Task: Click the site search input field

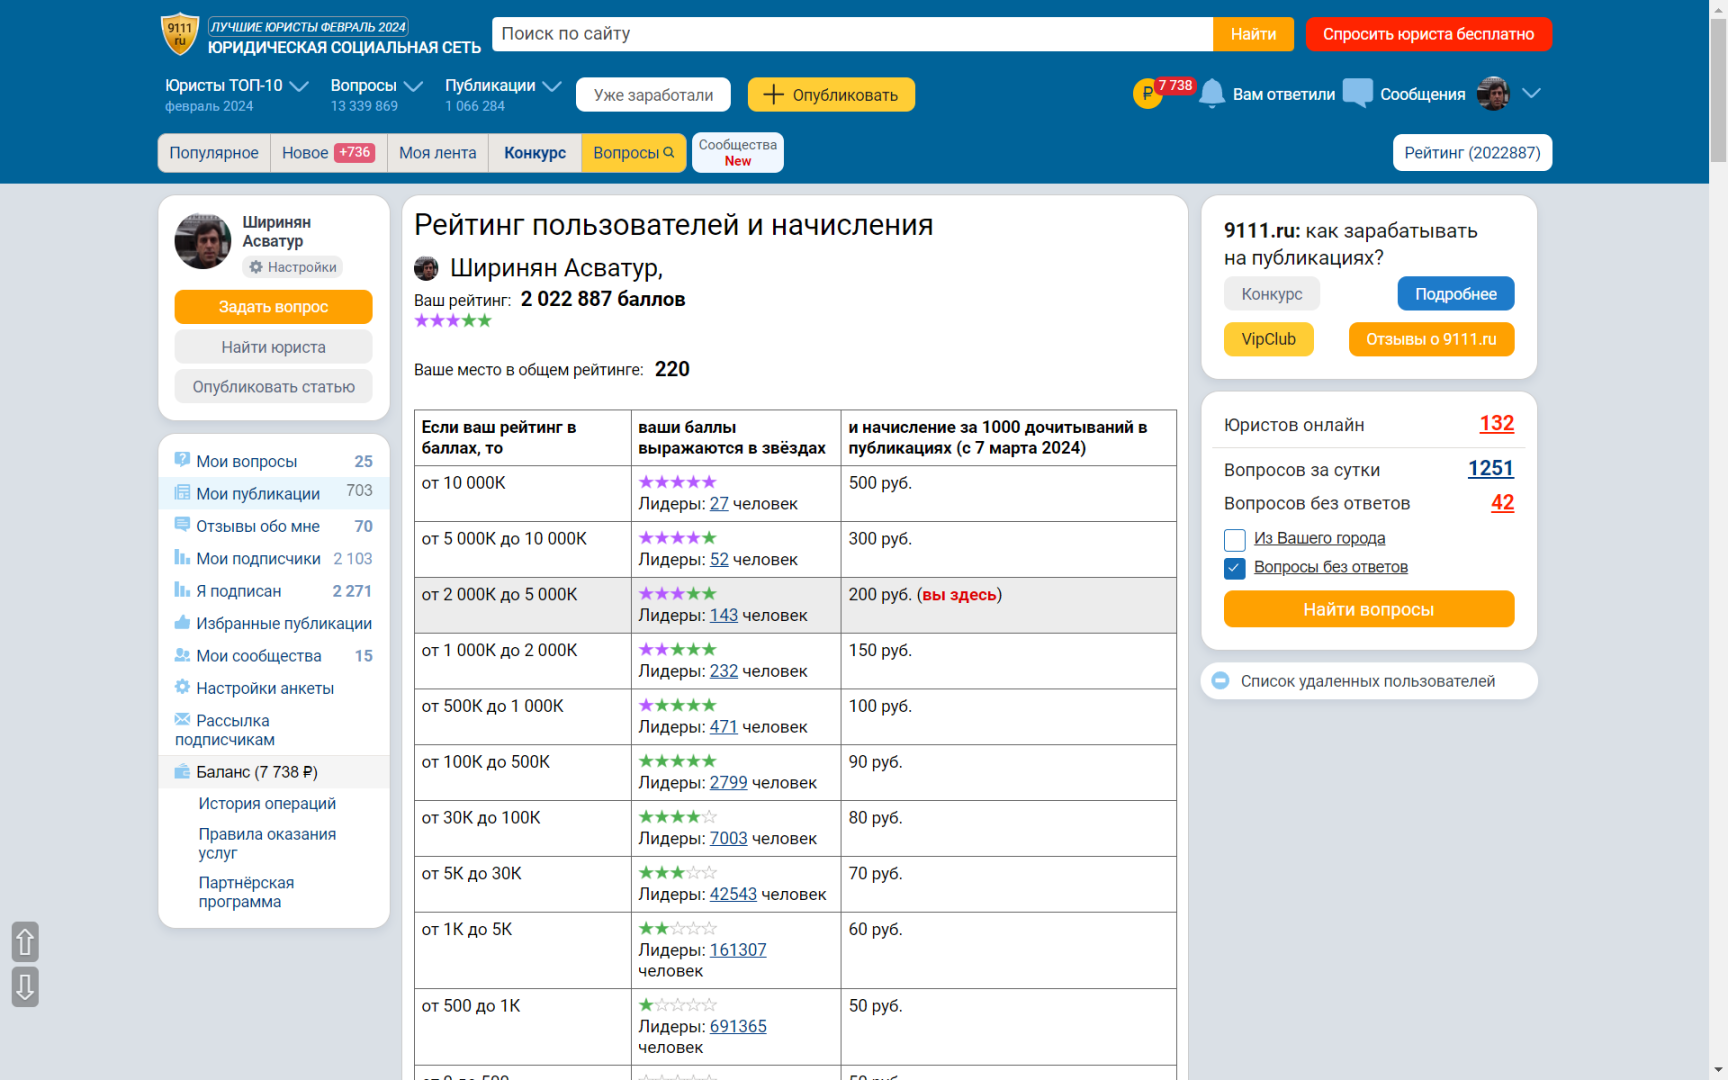Action: coord(852,34)
